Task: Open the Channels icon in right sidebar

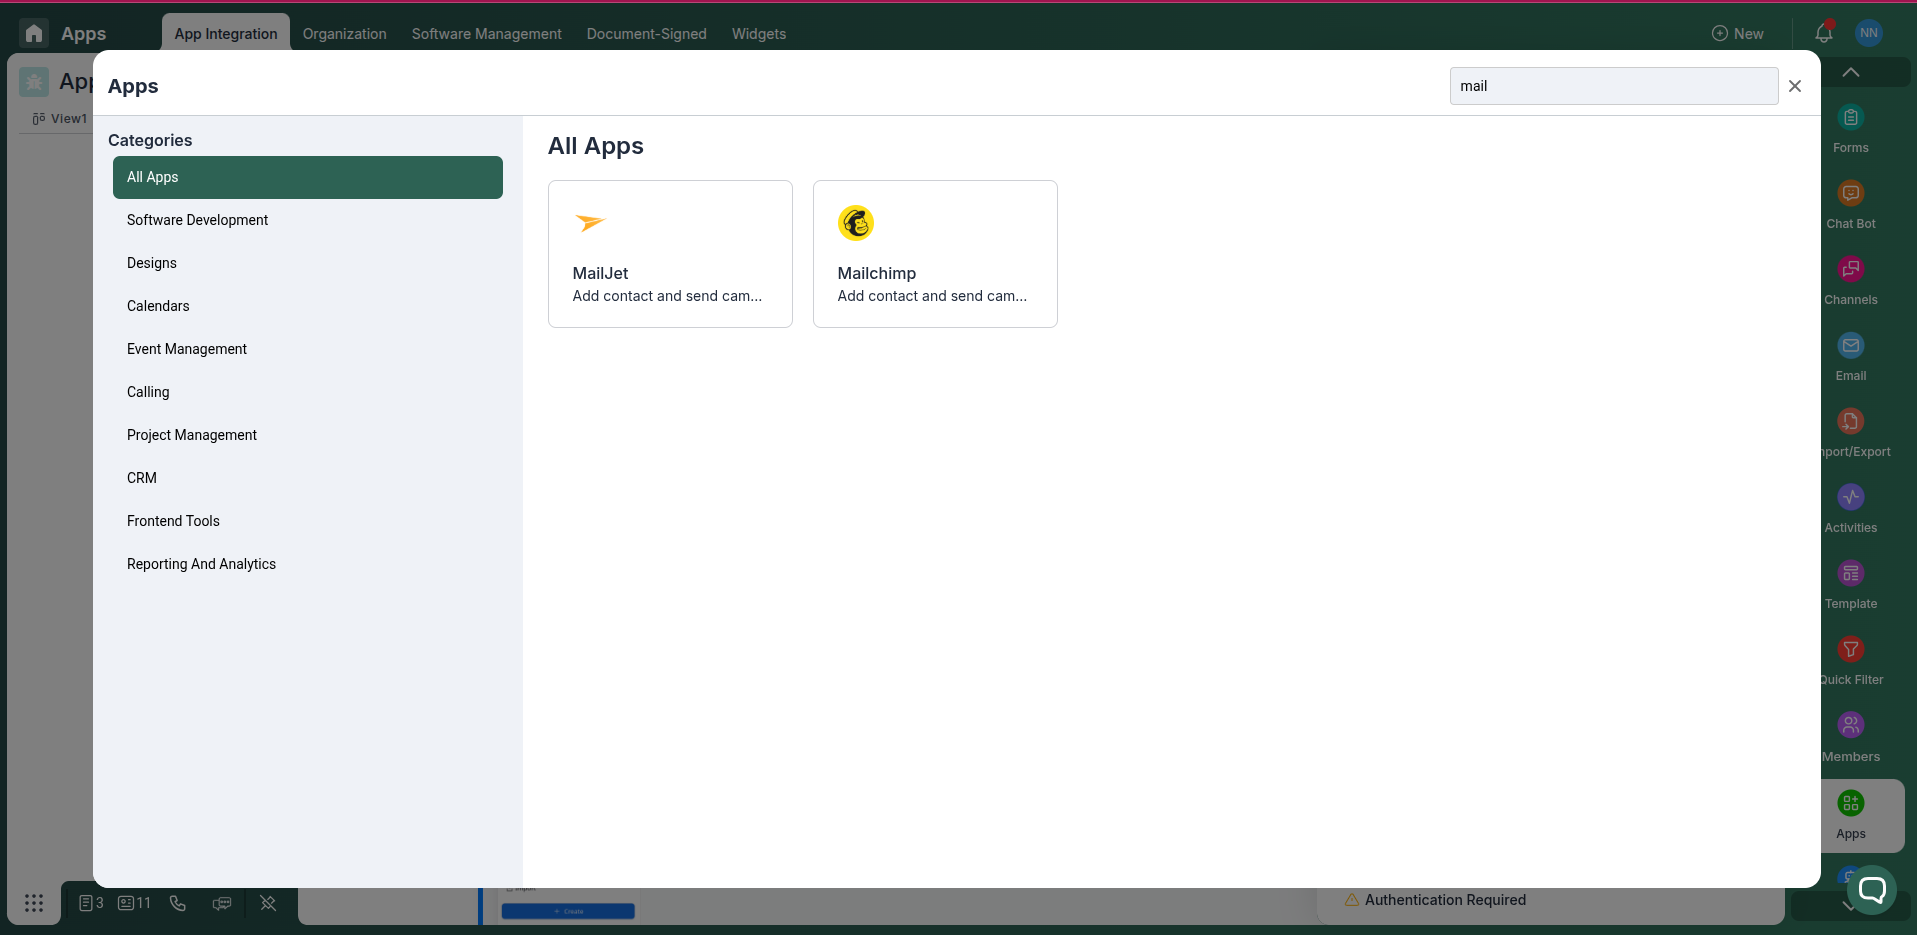Action: point(1850,269)
